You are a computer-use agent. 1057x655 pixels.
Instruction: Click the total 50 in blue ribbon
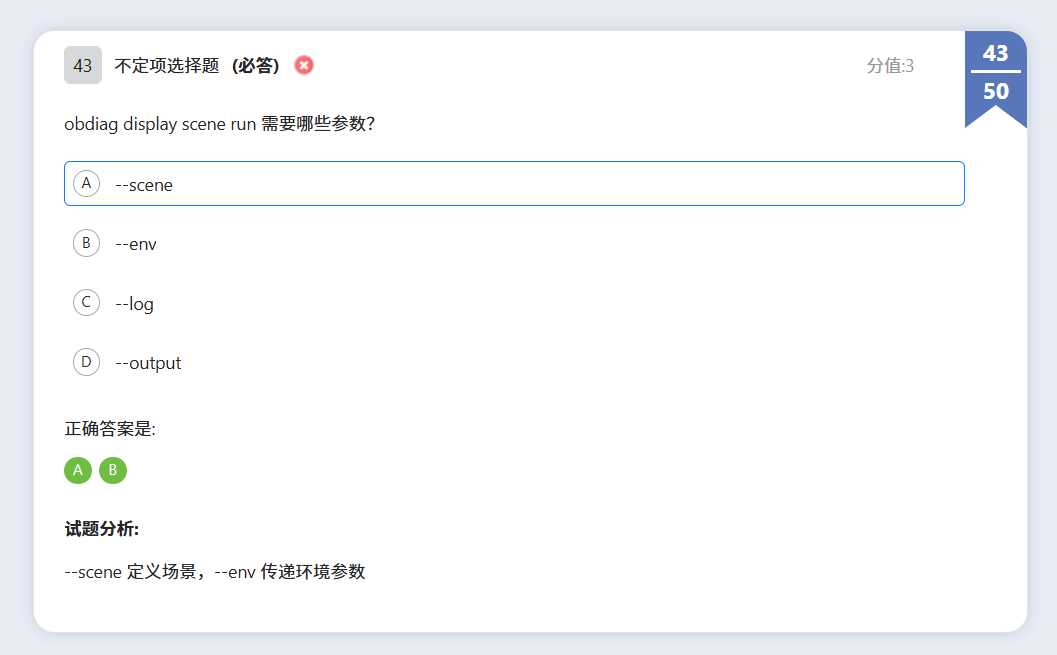[995, 91]
